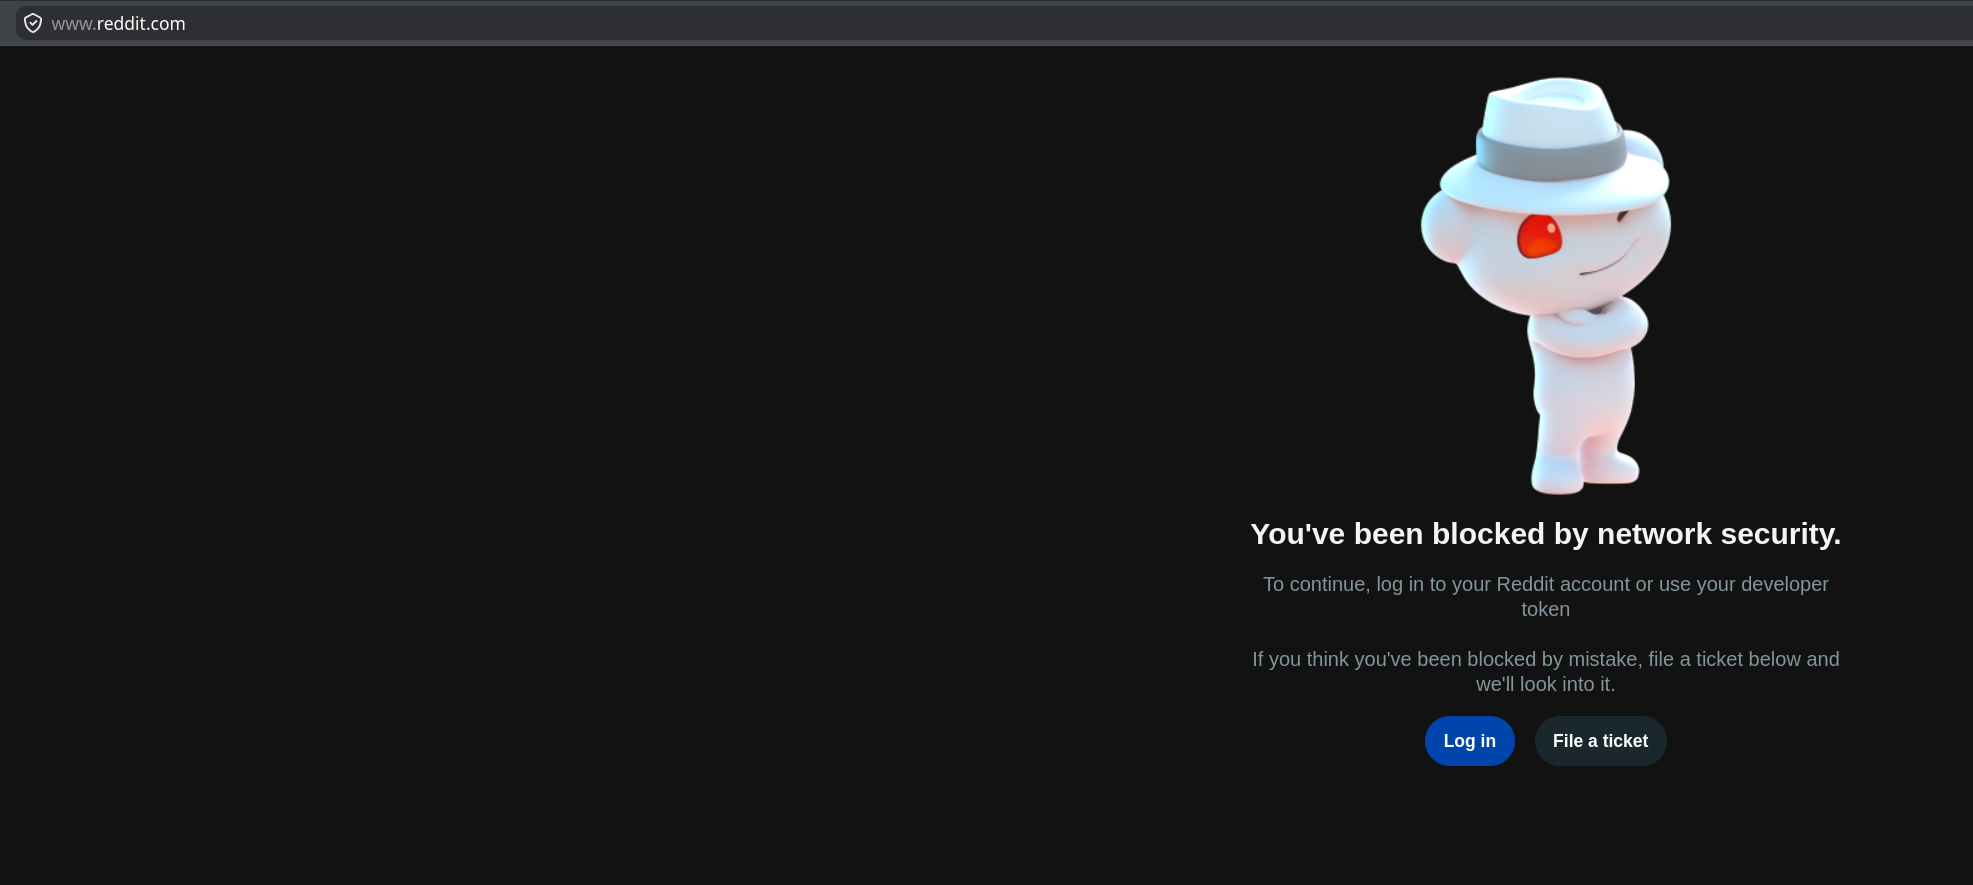Click the "If you think you've been blocked by mistake" text
Image resolution: width=1973 pixels, height=885 pixels.
click(1445, 659)
